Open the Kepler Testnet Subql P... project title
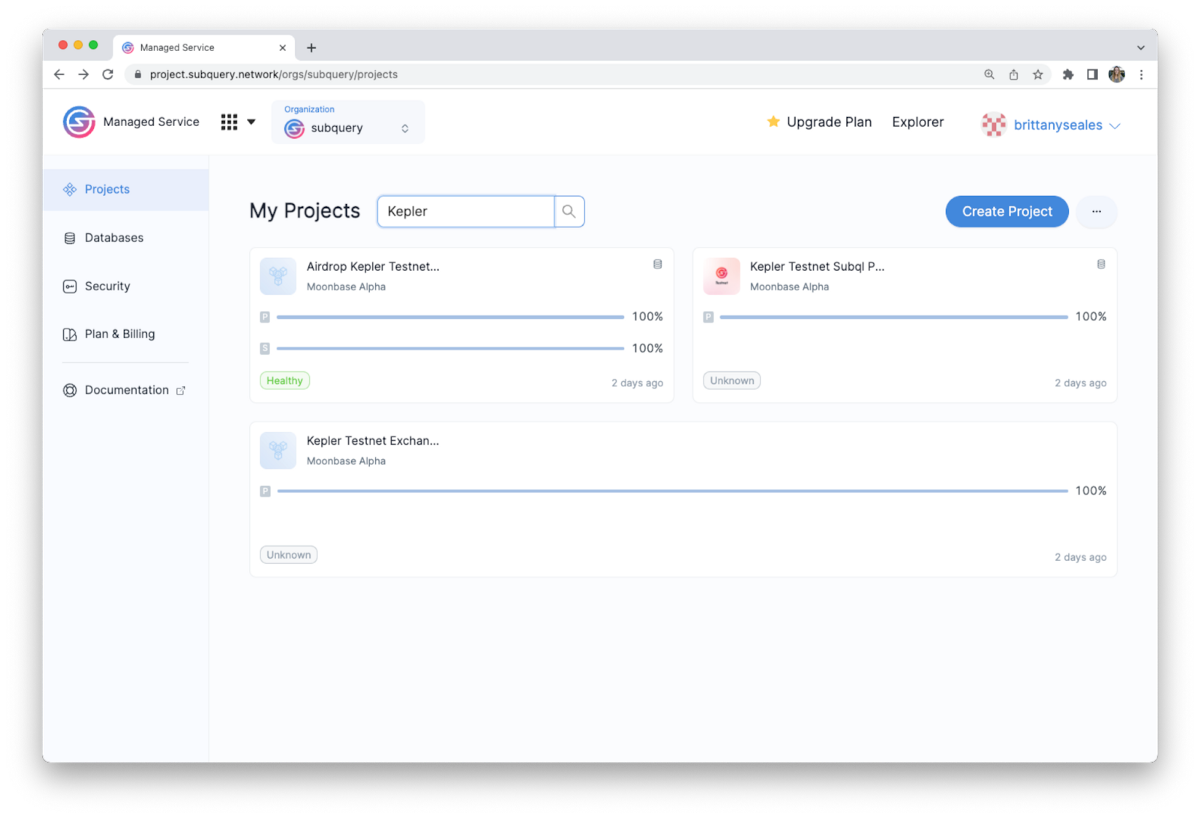1200x818 pixels. 817,266
